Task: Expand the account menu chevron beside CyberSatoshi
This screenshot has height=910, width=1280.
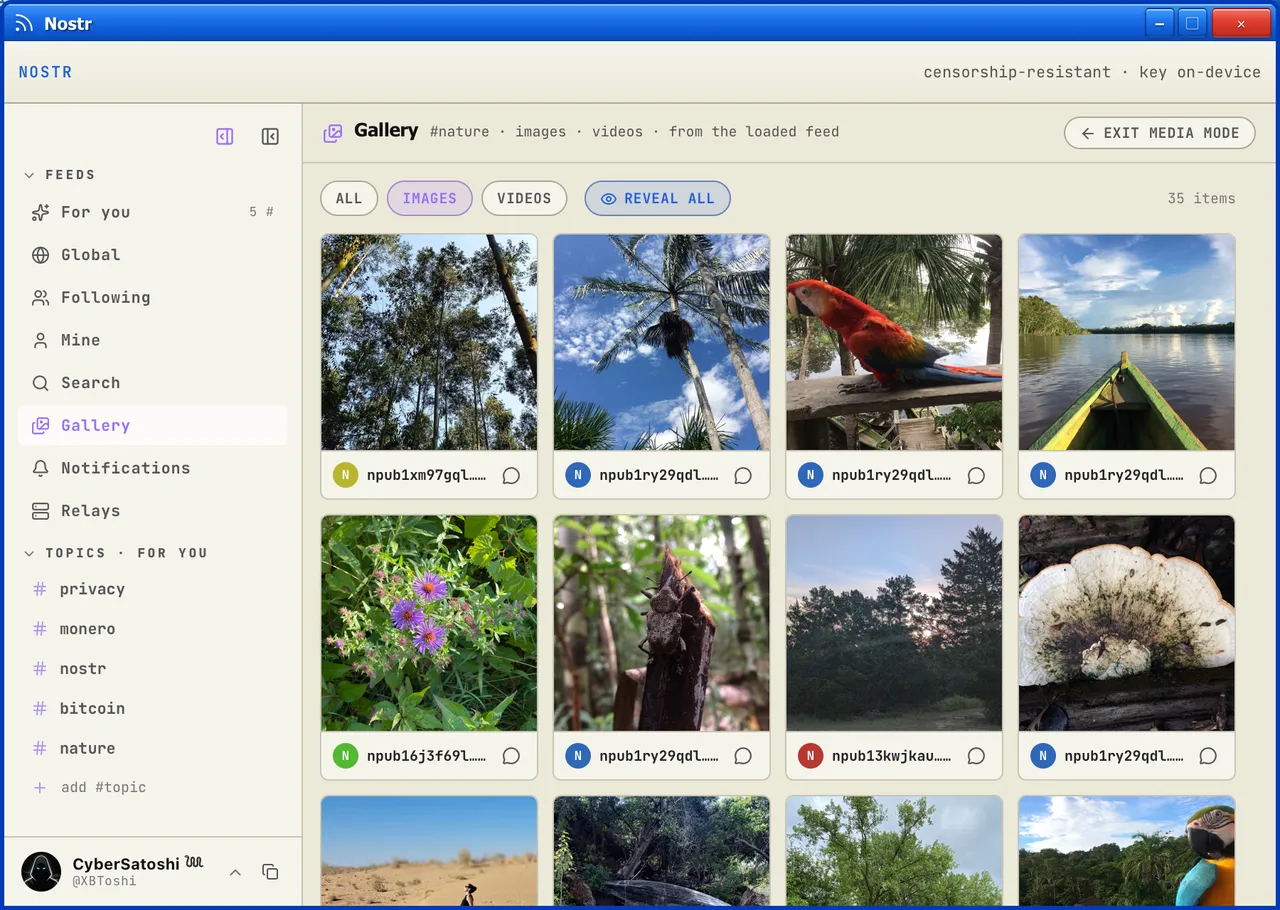Action: (x=235, y=872)
